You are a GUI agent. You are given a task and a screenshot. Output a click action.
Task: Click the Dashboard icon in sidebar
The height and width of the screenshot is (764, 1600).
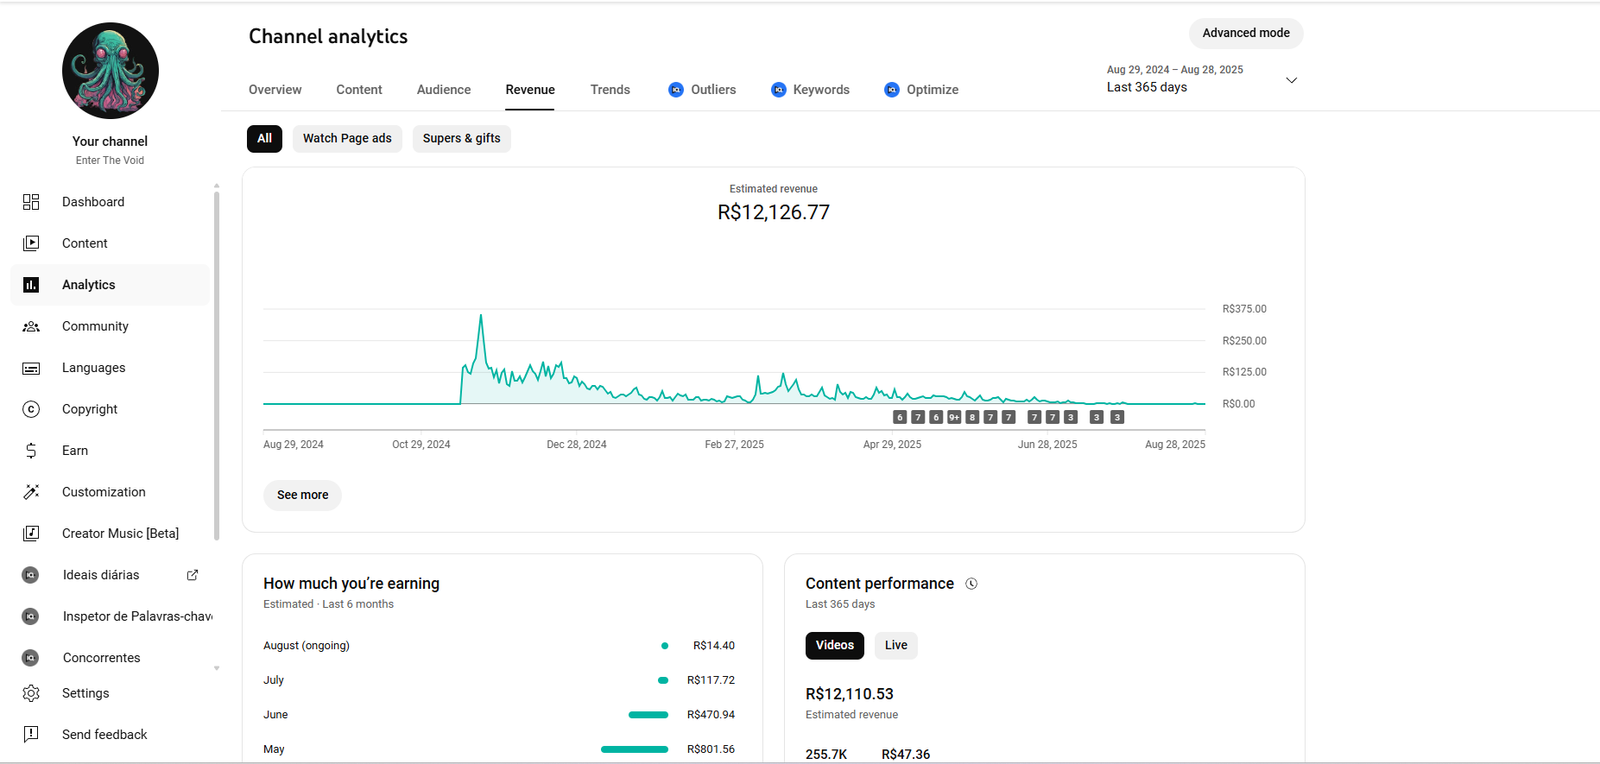[31, 202]
